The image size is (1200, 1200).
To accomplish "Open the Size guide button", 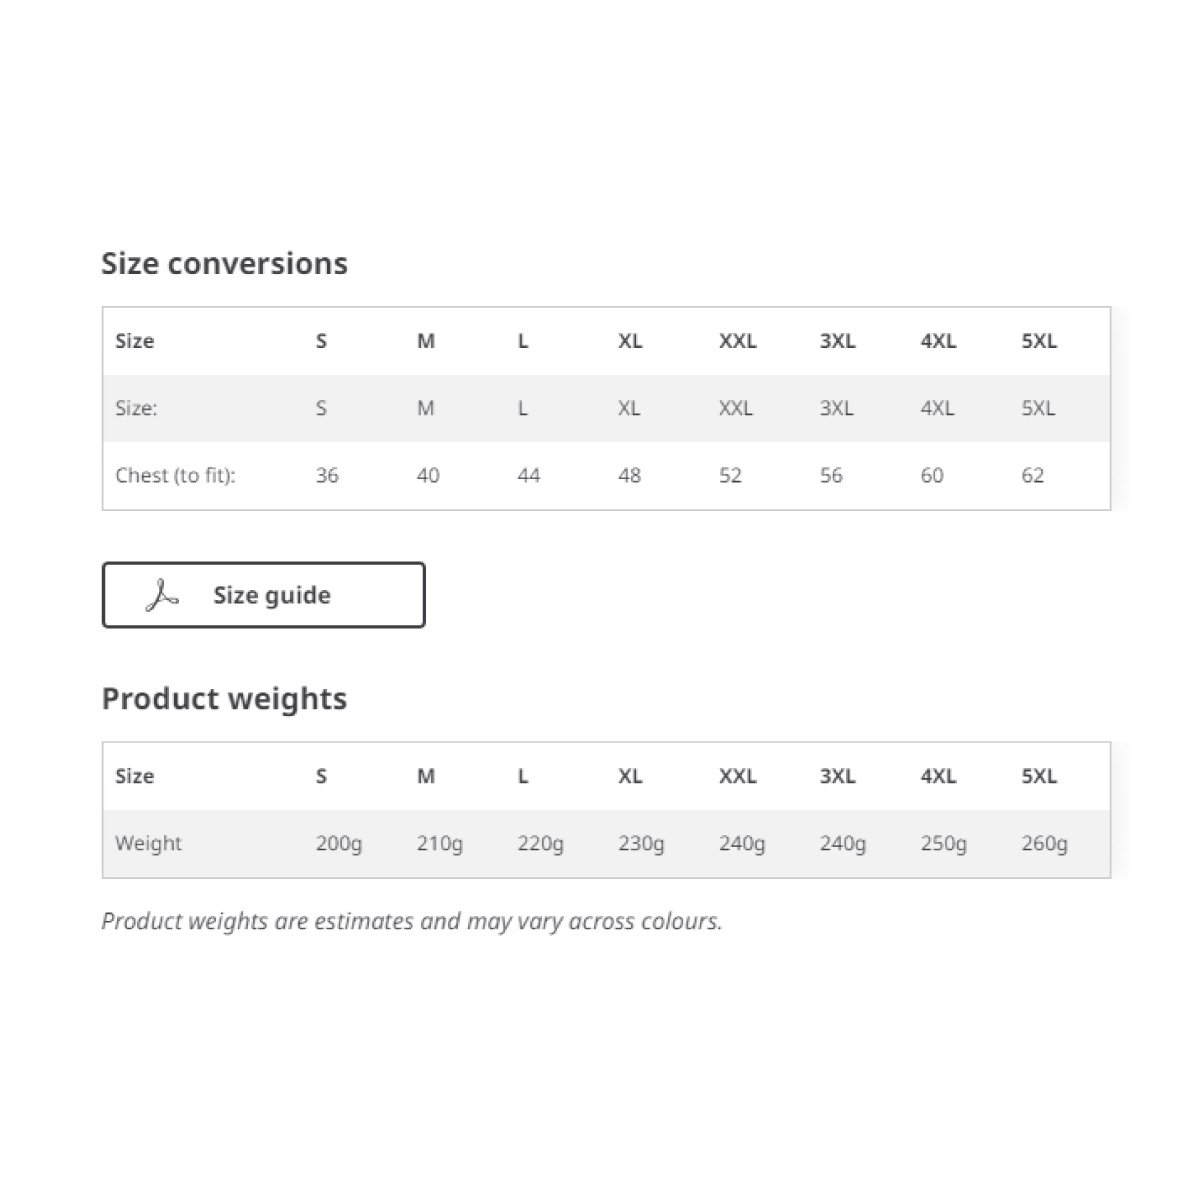I will coord(264,595).
